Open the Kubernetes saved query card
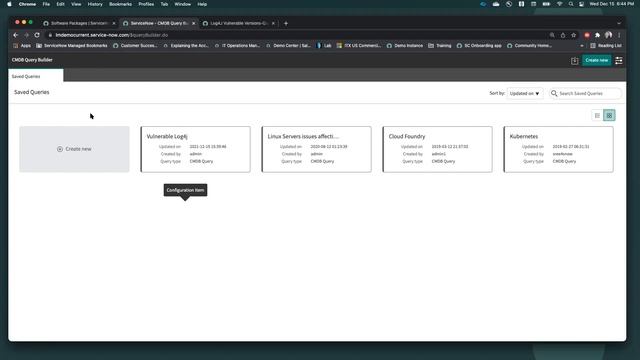 (x=558, y=149)
